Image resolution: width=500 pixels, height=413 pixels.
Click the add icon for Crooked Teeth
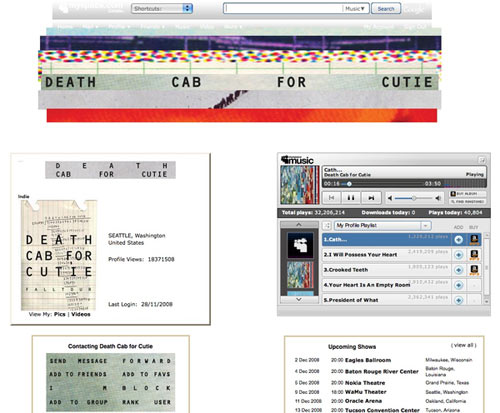459,270
